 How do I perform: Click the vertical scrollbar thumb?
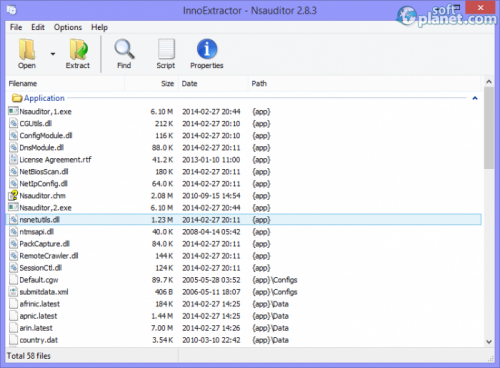489,128
